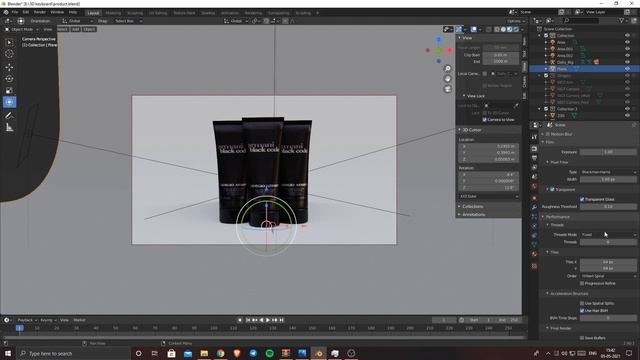Switch viewport to rendered shading sphere
Screen dimensions: 640x360
(x=516, y=29)
